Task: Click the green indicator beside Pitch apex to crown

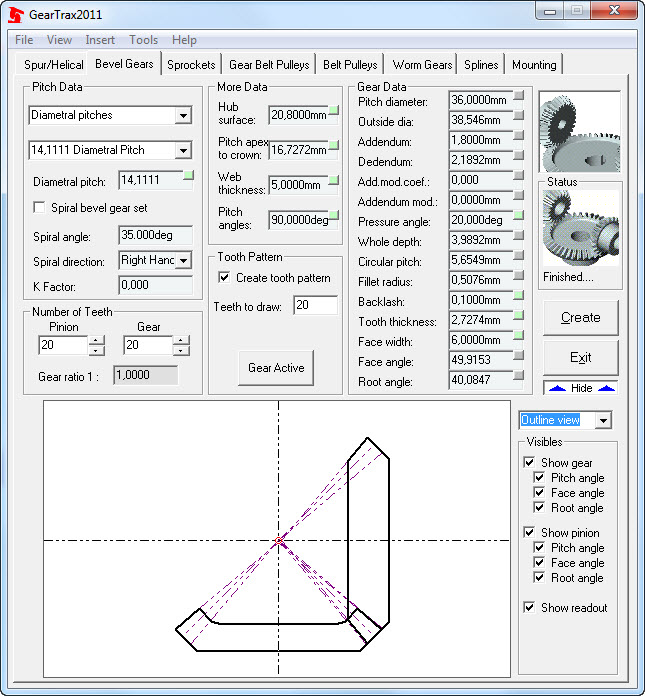Action: pos(333,145)
